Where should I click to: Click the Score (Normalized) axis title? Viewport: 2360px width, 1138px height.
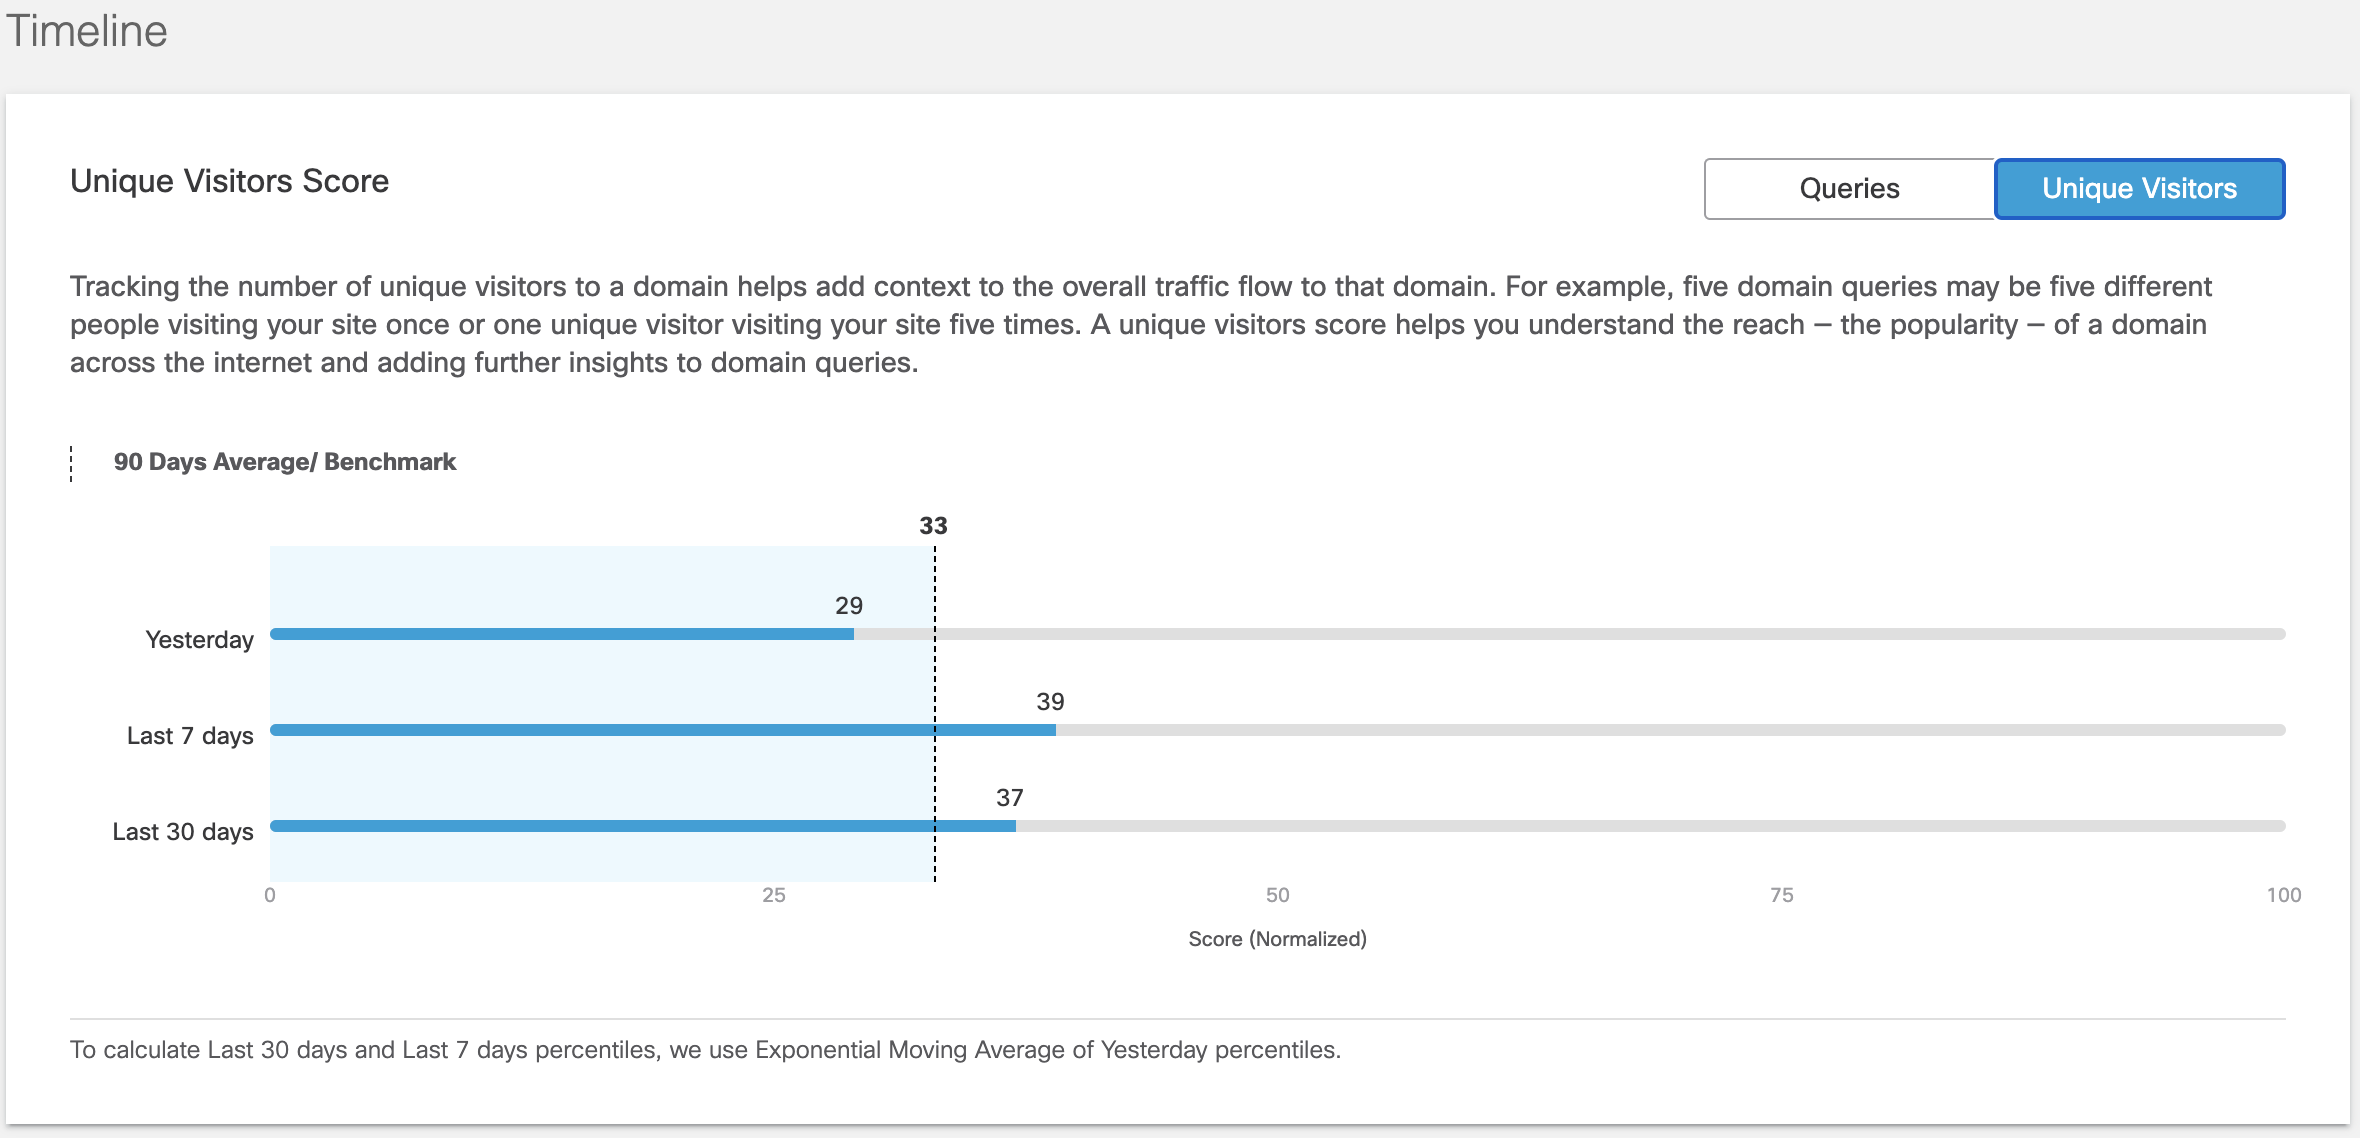1277,939
